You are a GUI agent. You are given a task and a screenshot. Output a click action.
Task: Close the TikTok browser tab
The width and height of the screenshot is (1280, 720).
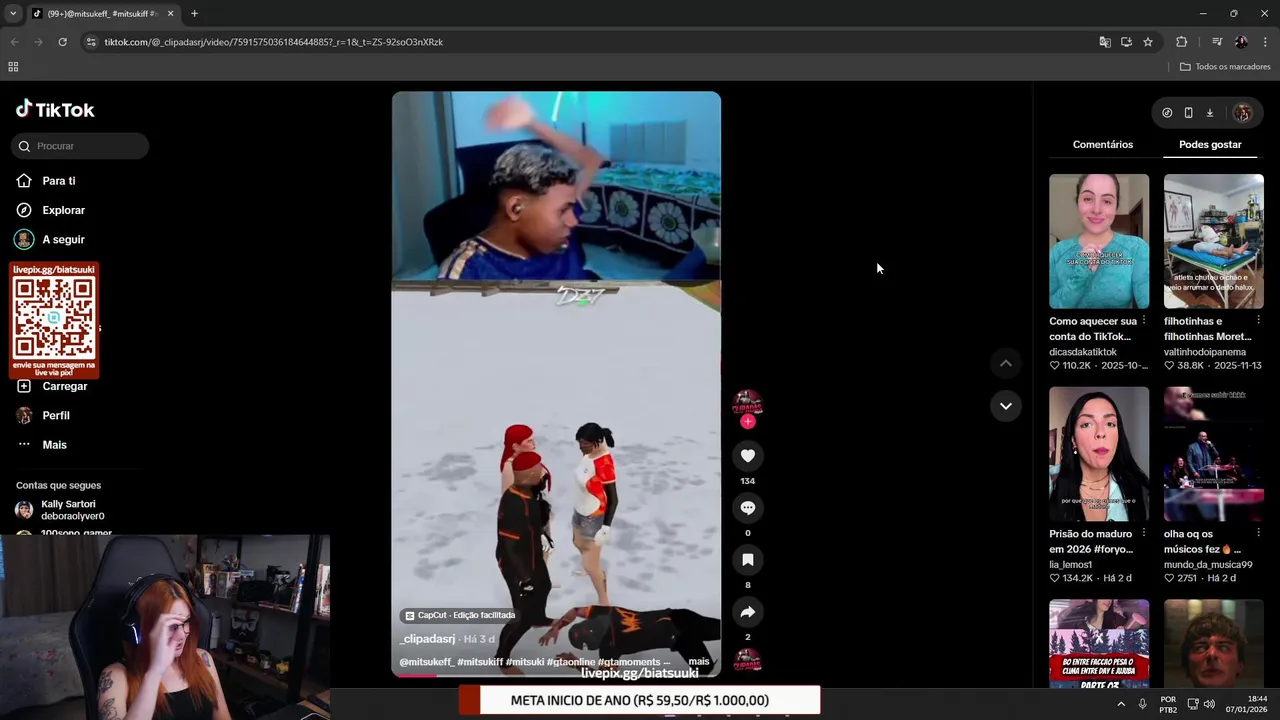point(170,14)
